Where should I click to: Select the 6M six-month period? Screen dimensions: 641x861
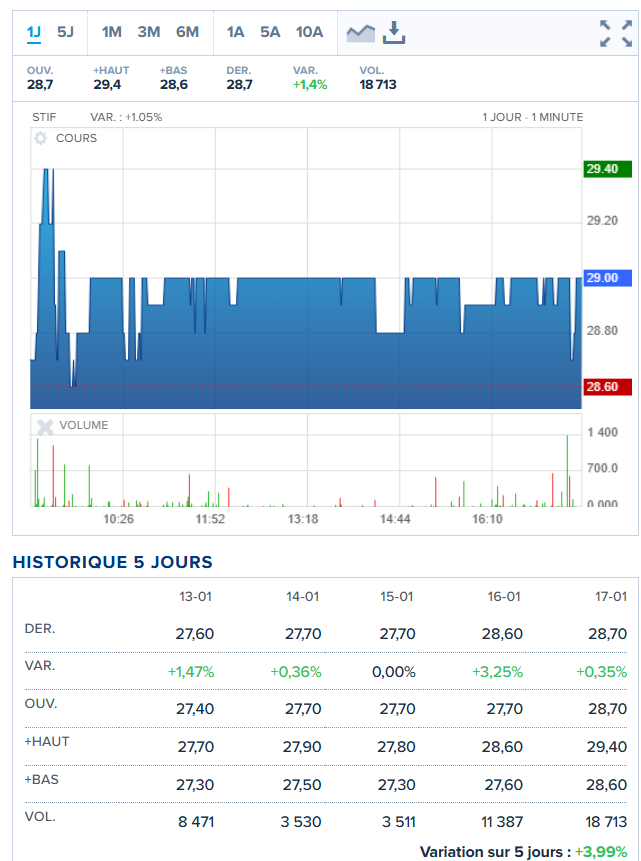tap(187, 32)
